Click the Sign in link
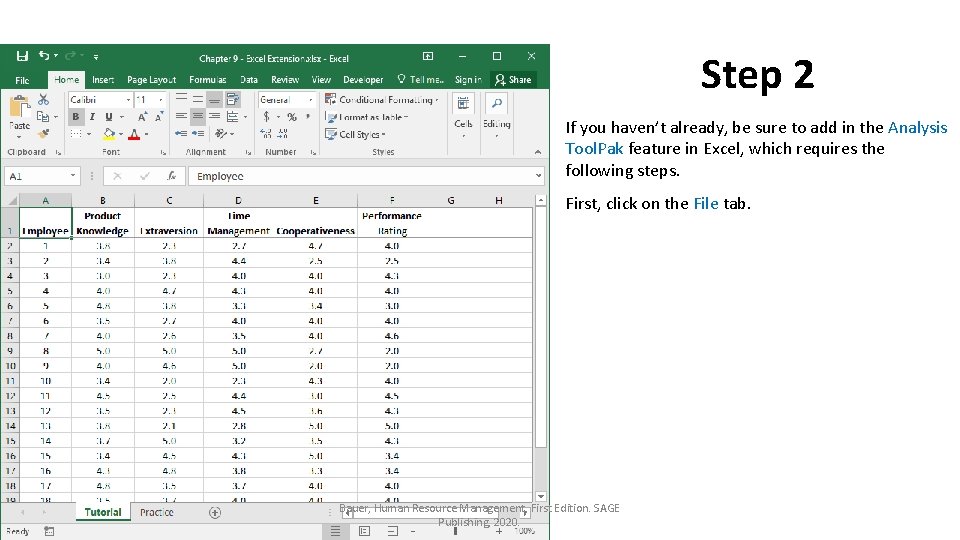The width and height of the screenshot is (960, 540). (468, 80)
